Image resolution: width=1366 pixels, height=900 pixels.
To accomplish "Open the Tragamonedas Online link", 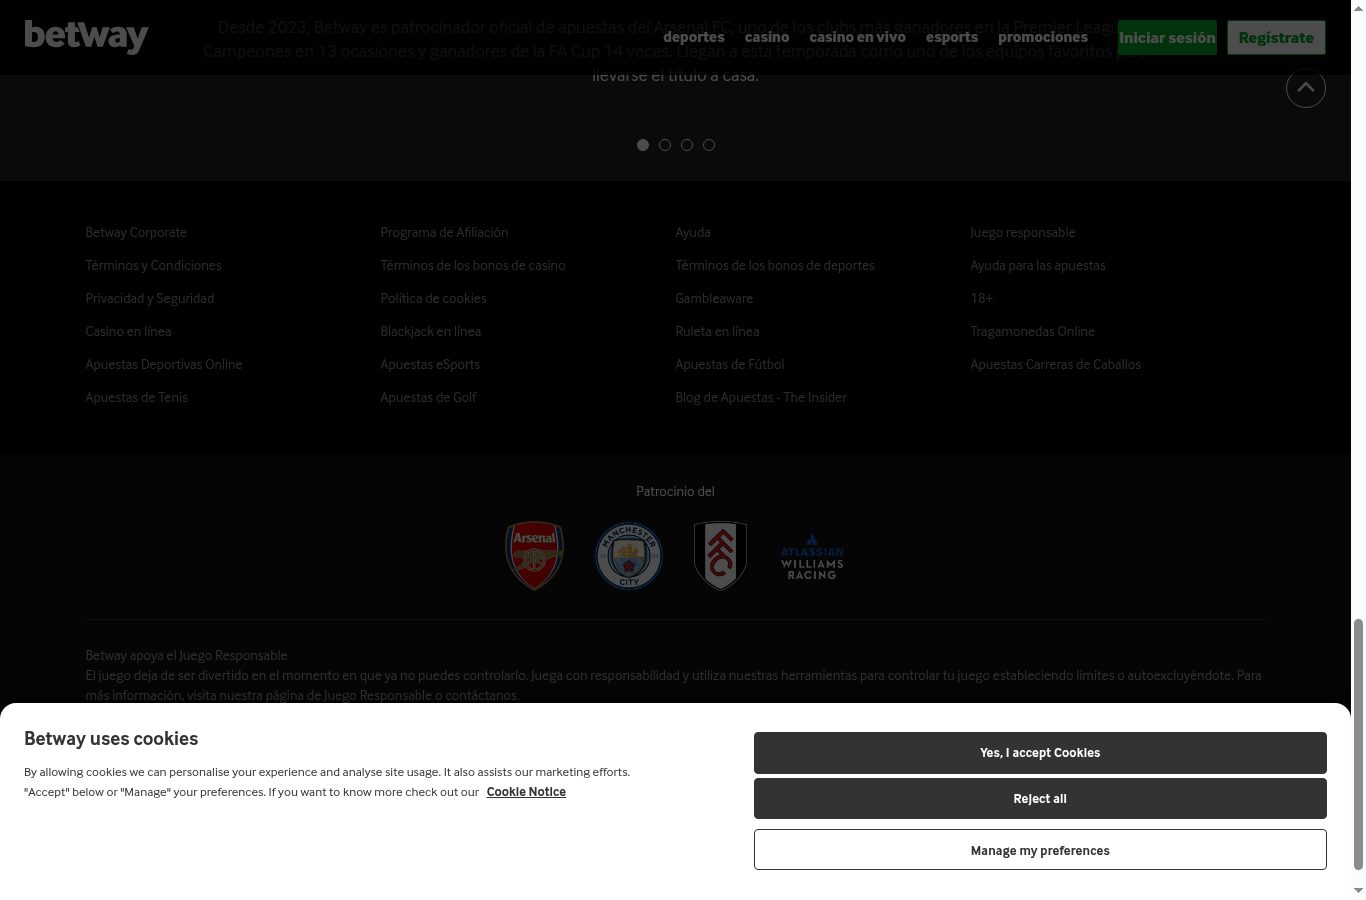I will 1033,331.
